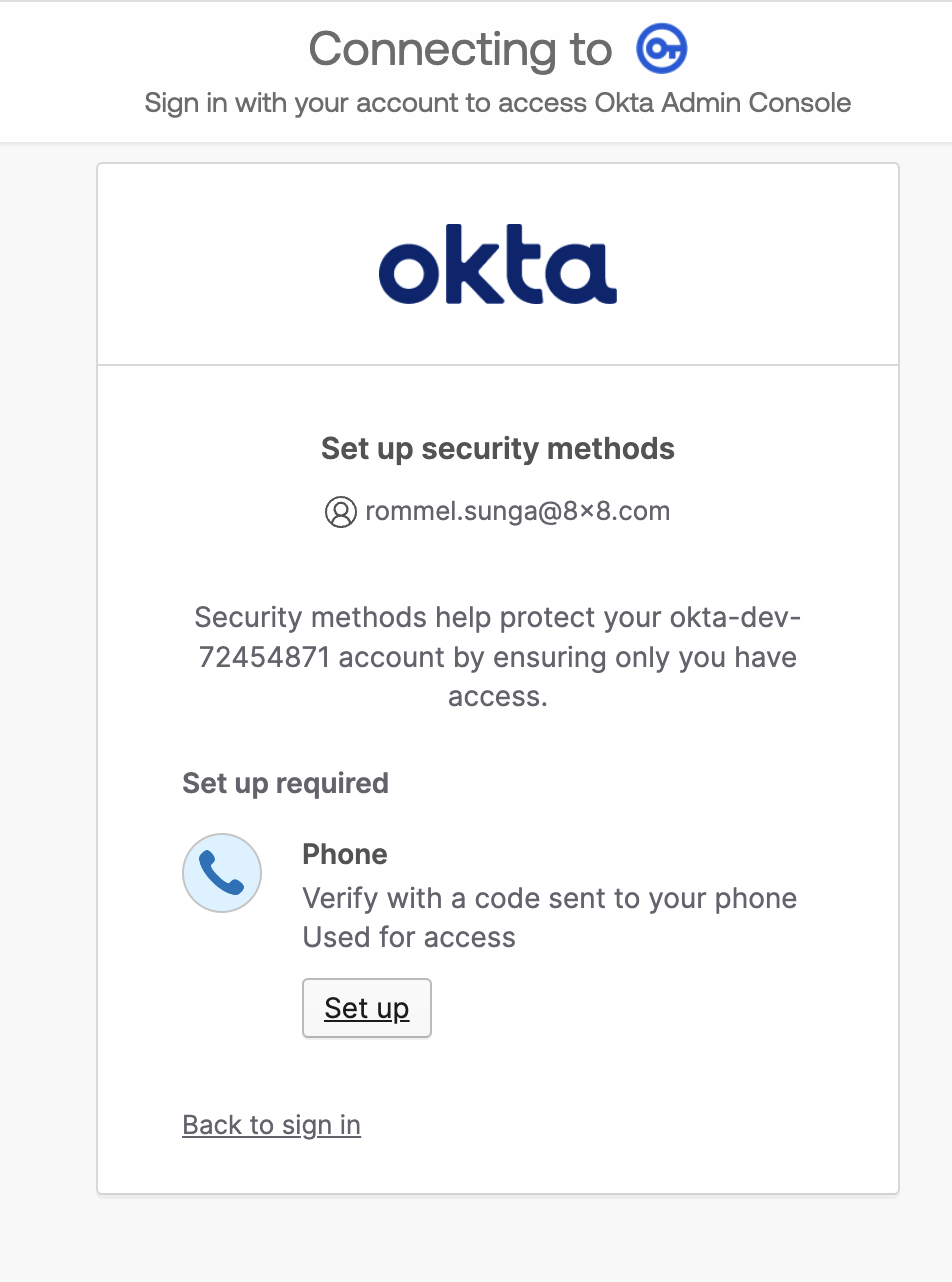Click the "Connecting to" heading text
Viewport: 952px width, 1282px height.
(x=460, y=49)
